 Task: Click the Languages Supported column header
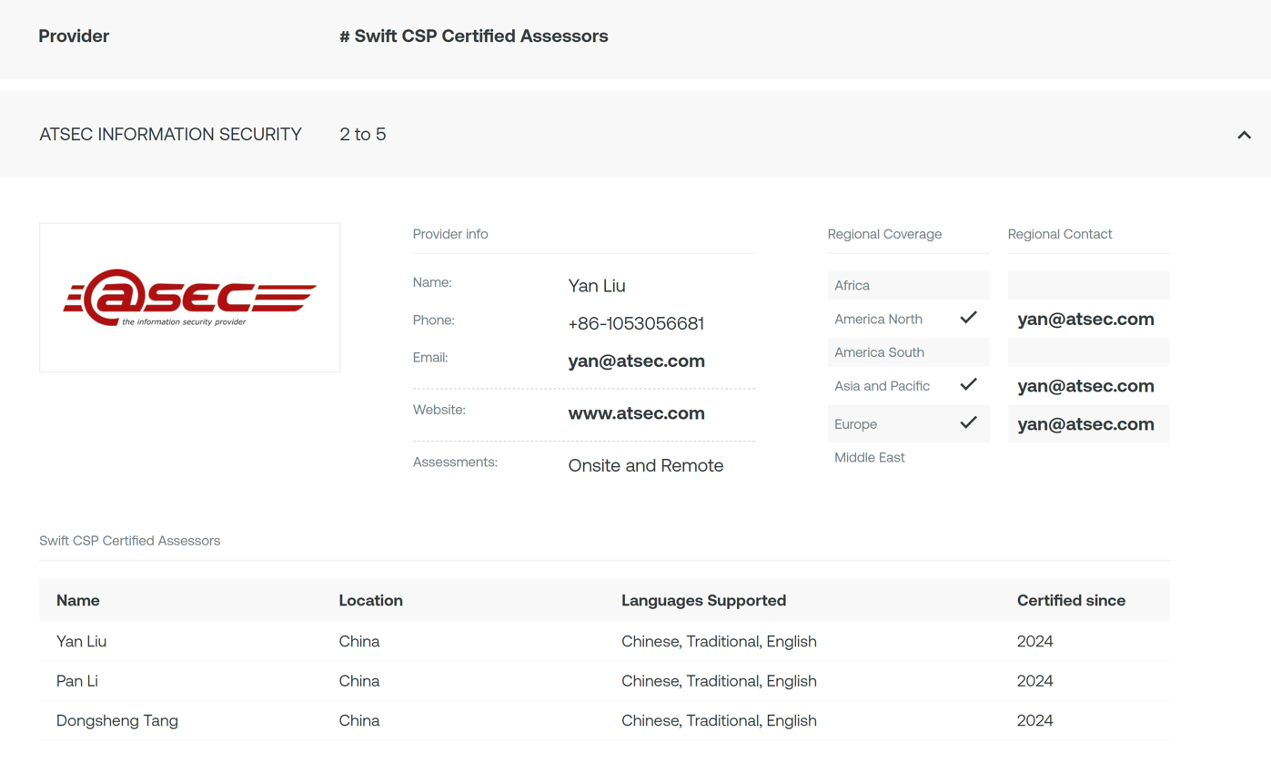click(x=703, y=600)
